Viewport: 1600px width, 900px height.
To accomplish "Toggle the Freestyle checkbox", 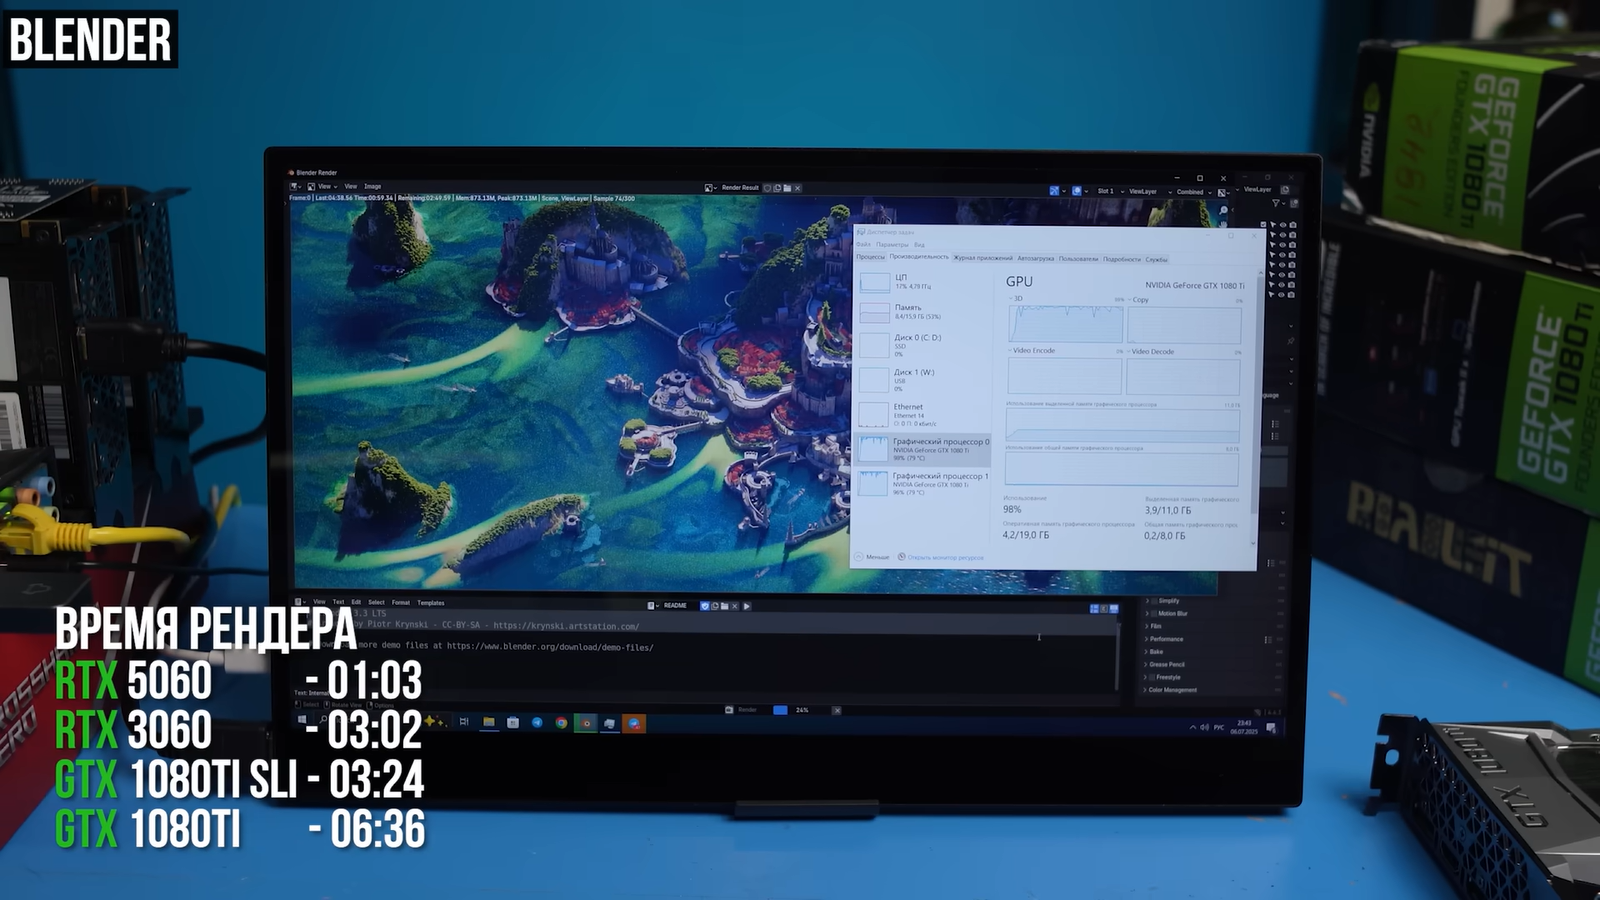I will coord(1152,677).
